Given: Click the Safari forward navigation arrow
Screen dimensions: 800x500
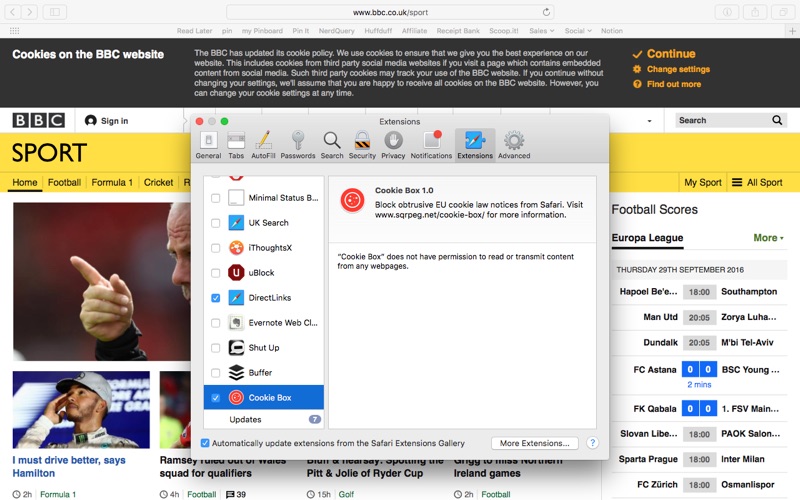Looking at the screenshot, I should (x=30, y=12).
